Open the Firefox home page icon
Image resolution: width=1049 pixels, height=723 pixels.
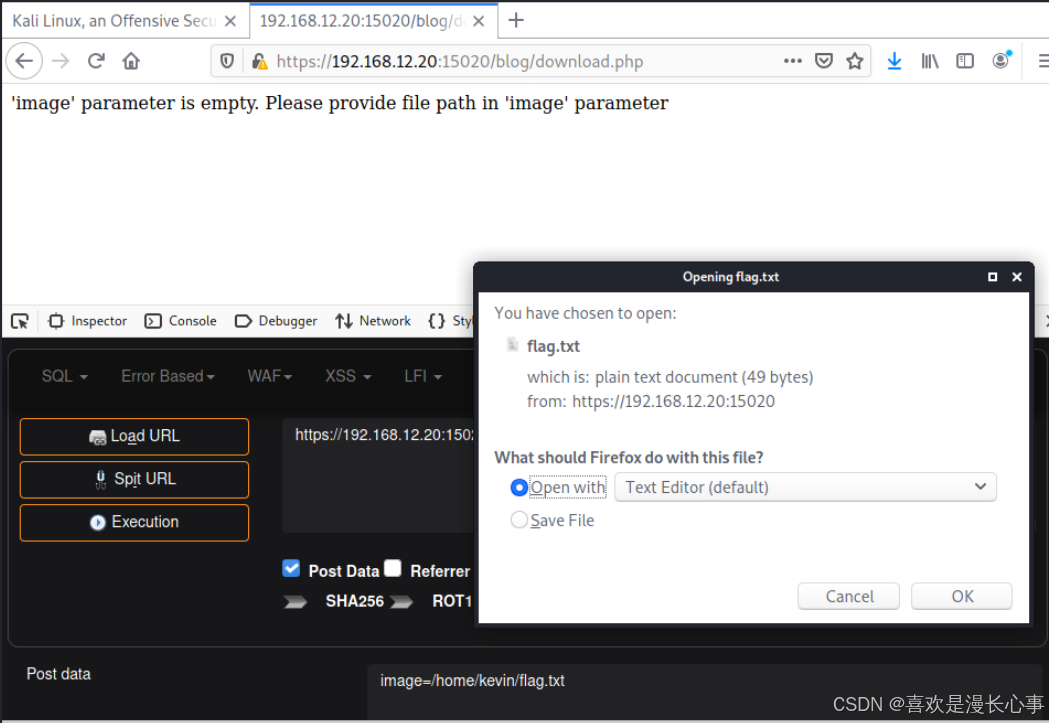pyautogui.click(x=131, y=61)
